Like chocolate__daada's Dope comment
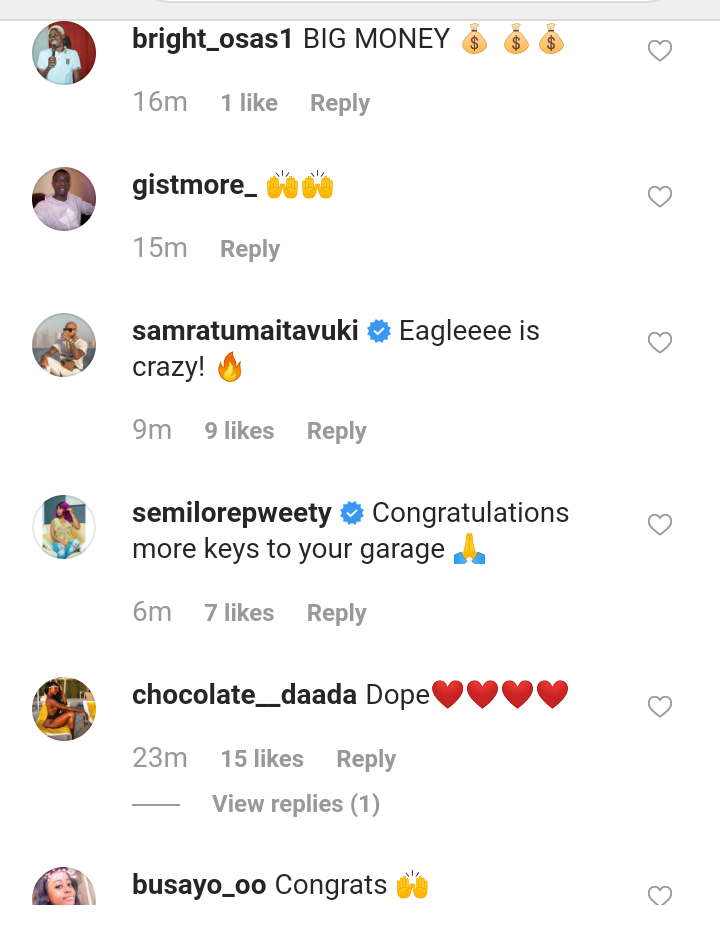720x944 pixels. [x=659, y=707]
